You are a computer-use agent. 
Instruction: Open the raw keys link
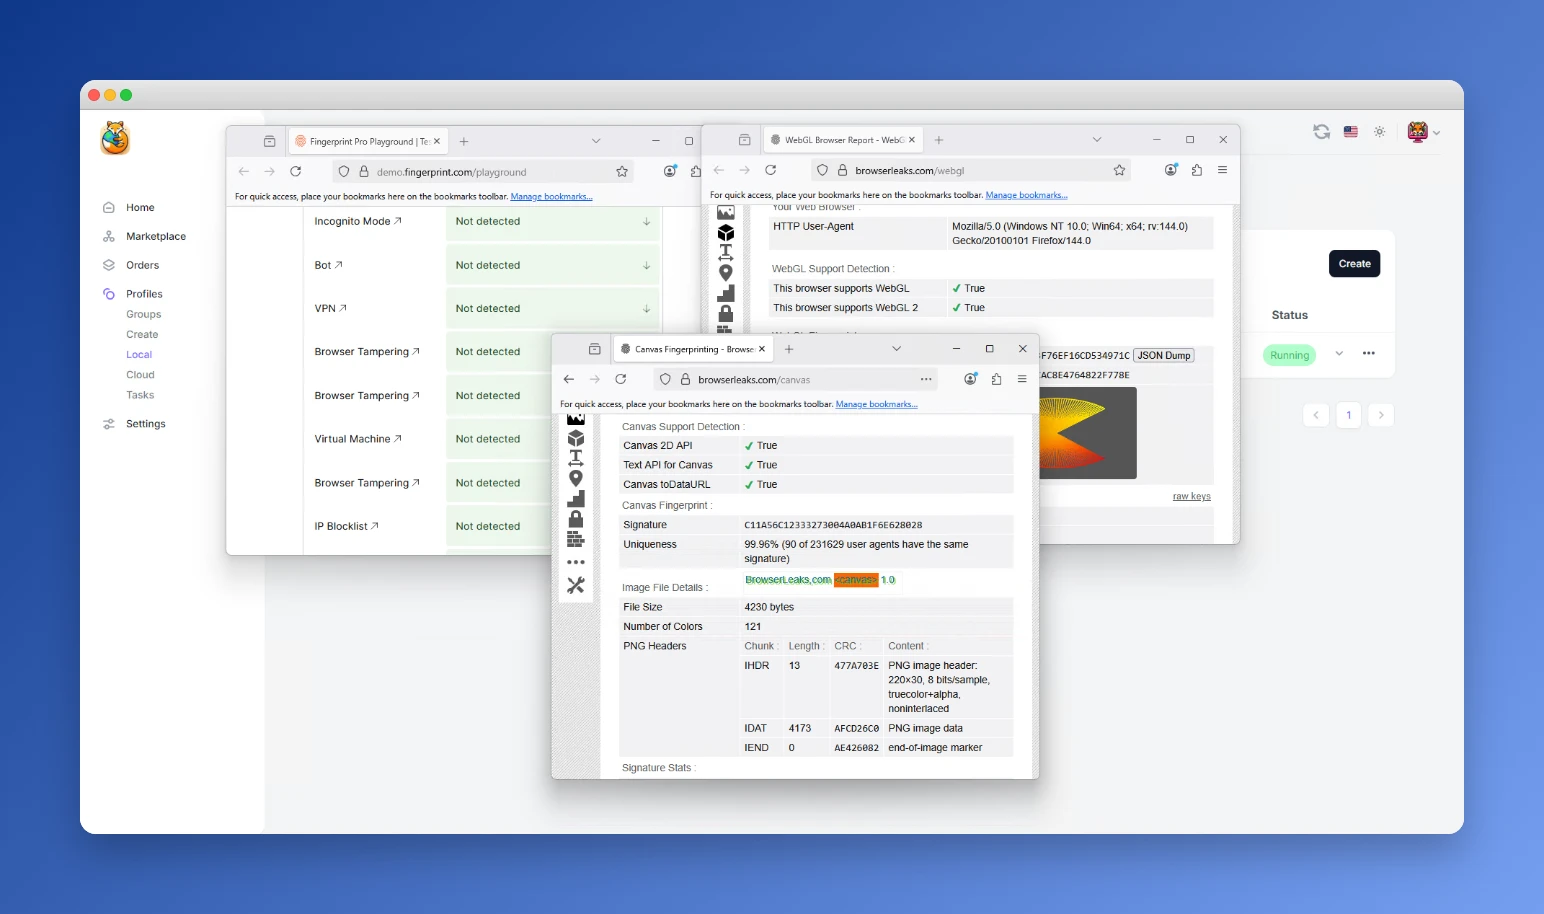pyautogui.click(x=1191, y=495)
